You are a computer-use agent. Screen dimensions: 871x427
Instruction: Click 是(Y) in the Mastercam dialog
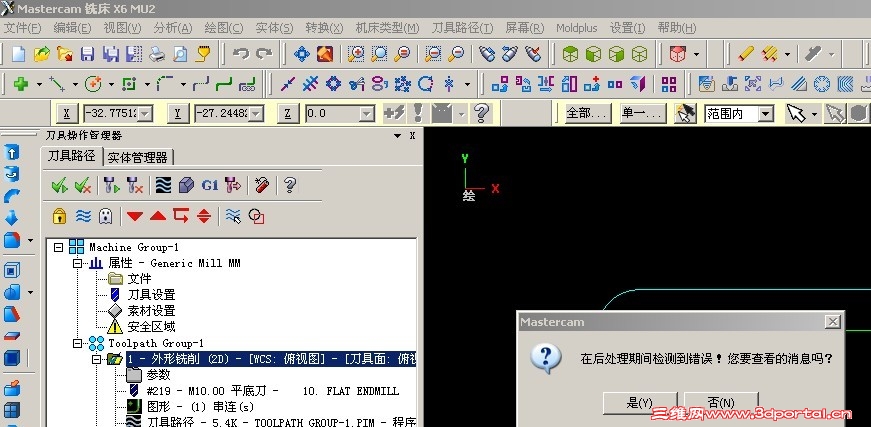point(640,403)
